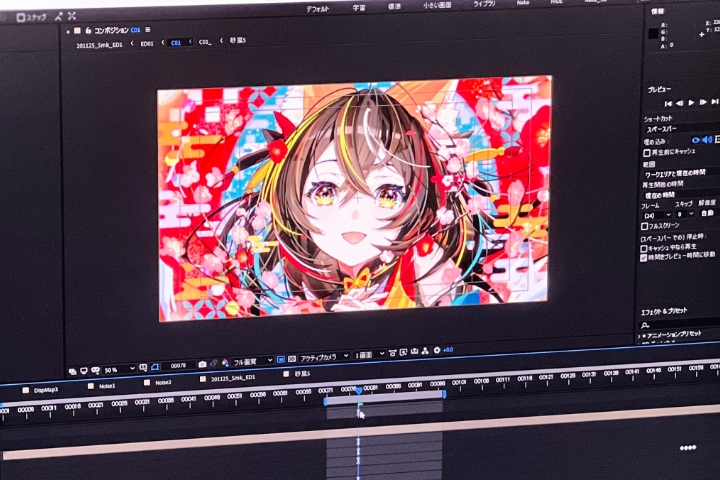Select the ライブラリ workspace
This screenshot has height=480, width=720.
tap(484, 4)
